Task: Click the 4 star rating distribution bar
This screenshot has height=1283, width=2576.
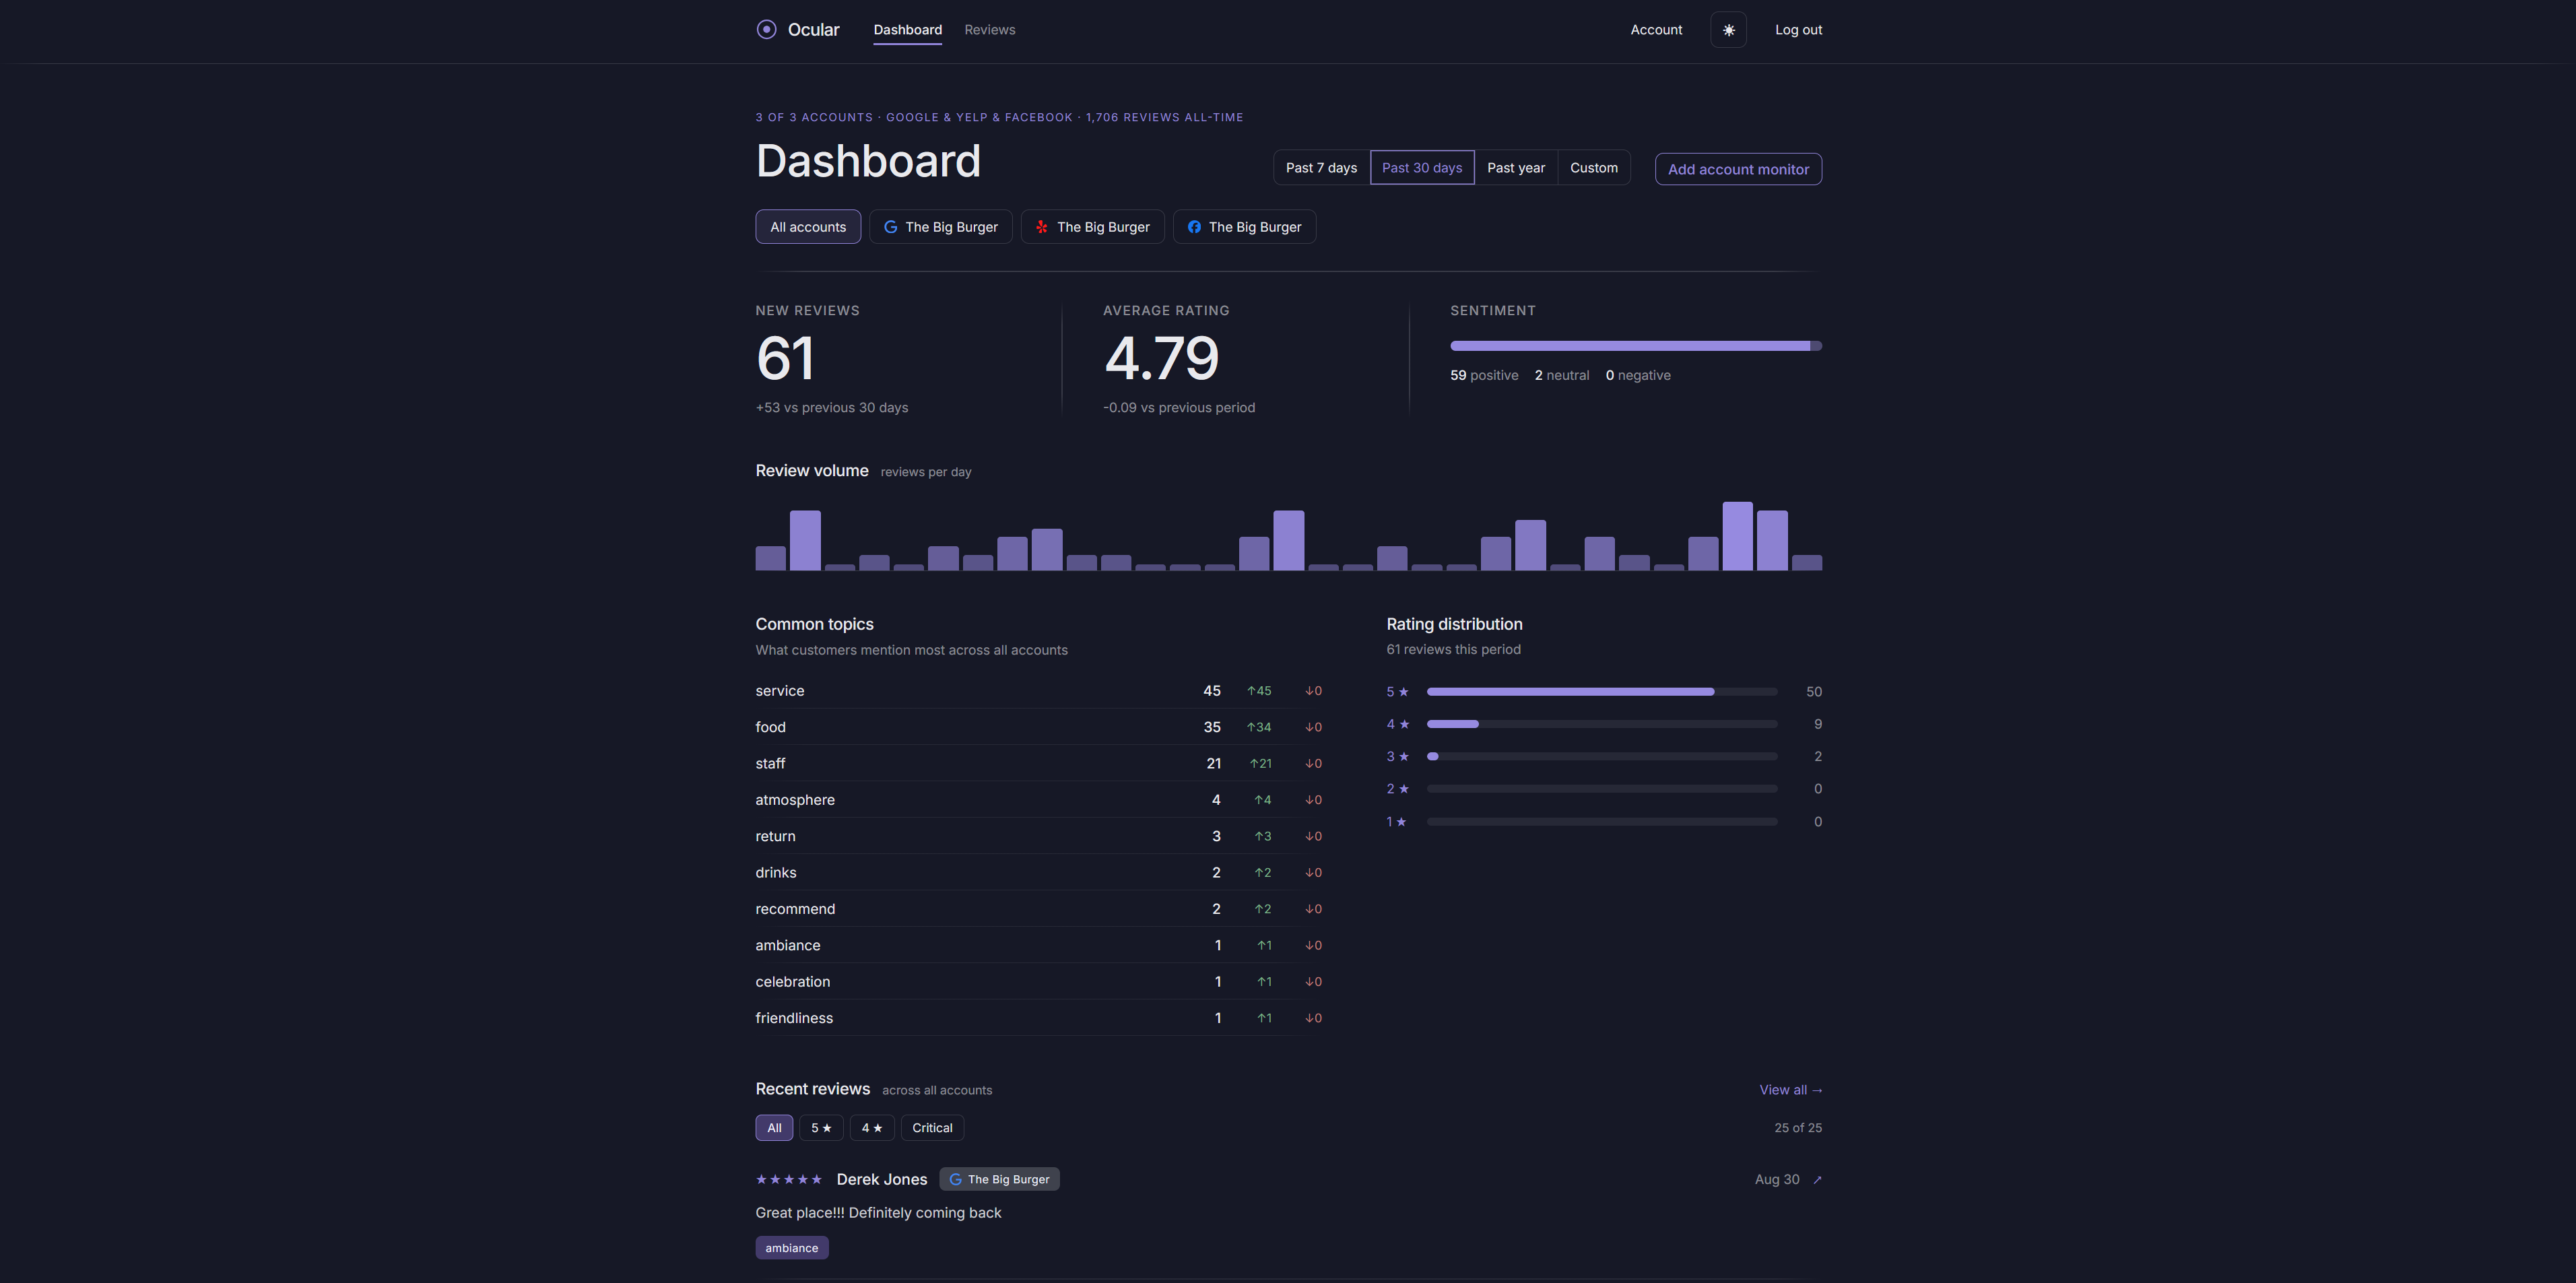Action: 1601,724
